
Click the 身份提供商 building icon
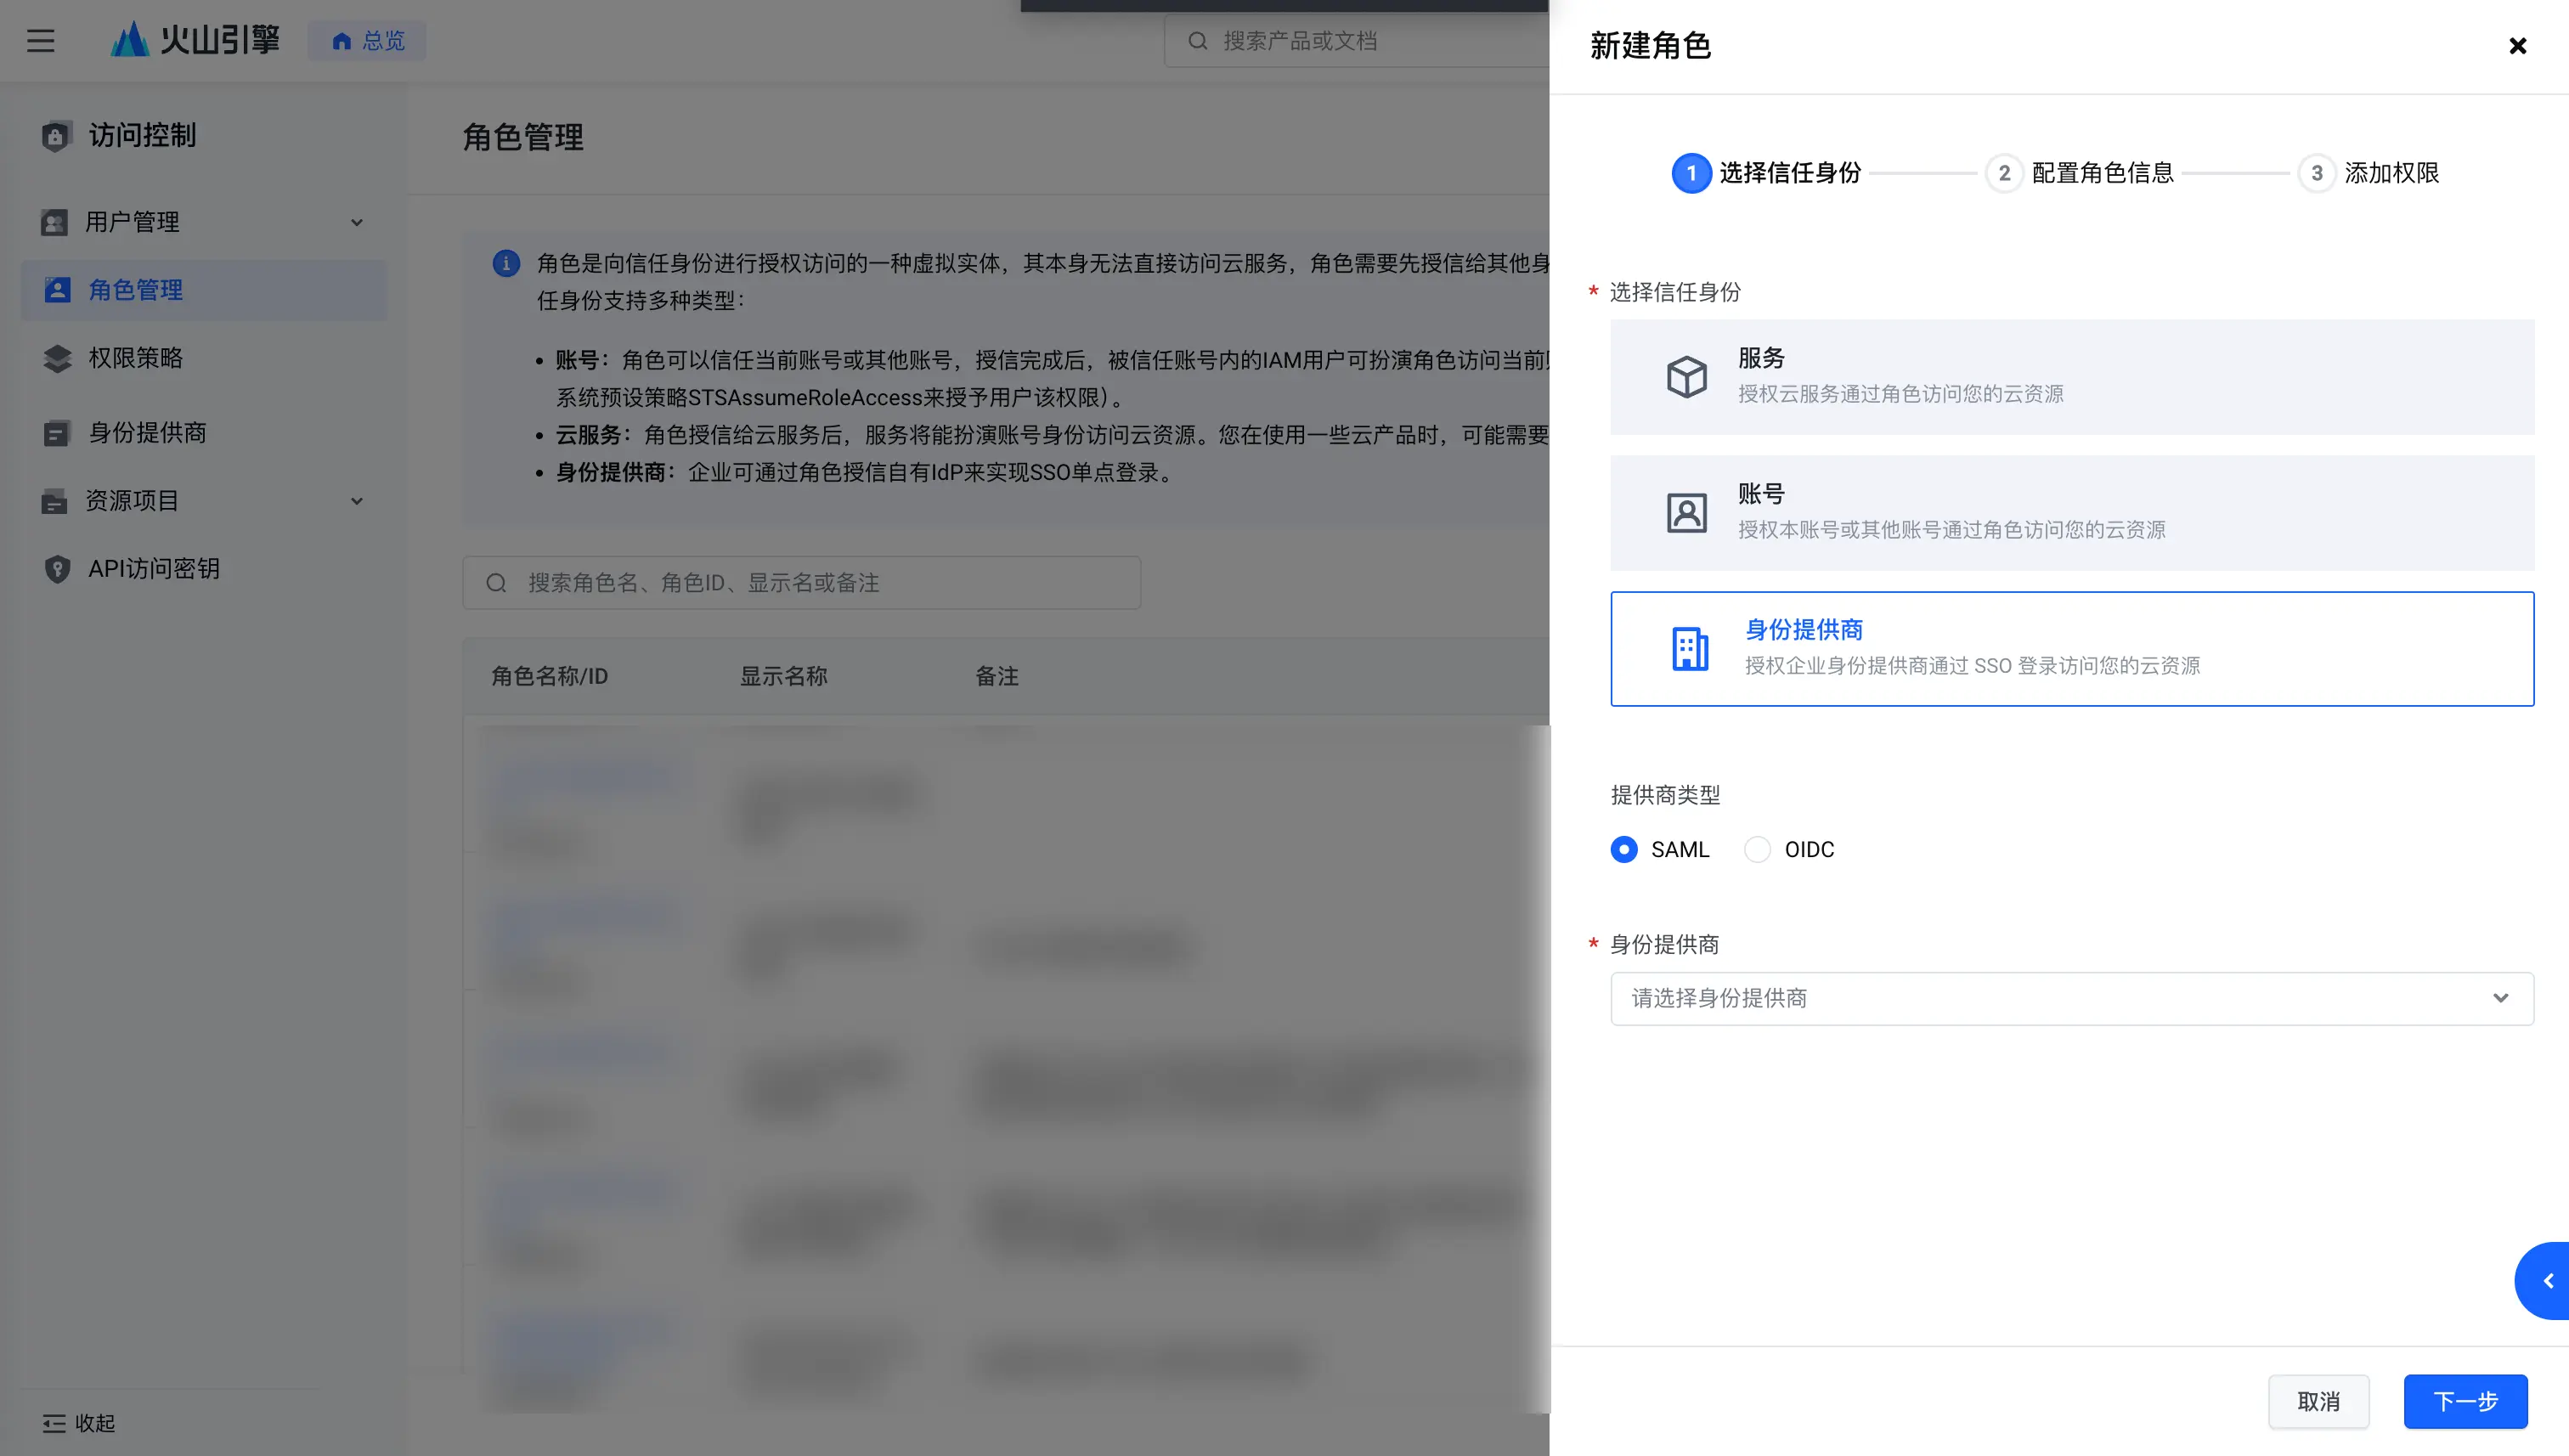tap(1690, 649)
